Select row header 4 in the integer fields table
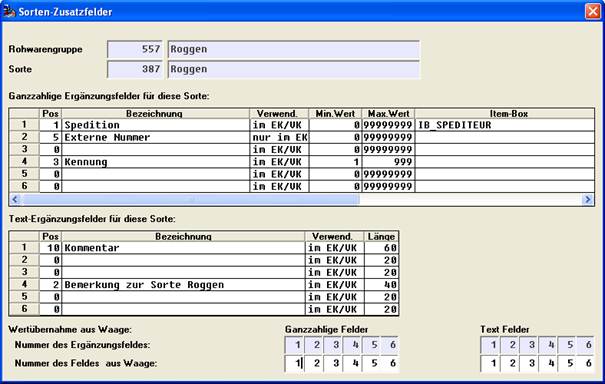The height and width of the screenshot is (384, 605). (x=24, y=162)
